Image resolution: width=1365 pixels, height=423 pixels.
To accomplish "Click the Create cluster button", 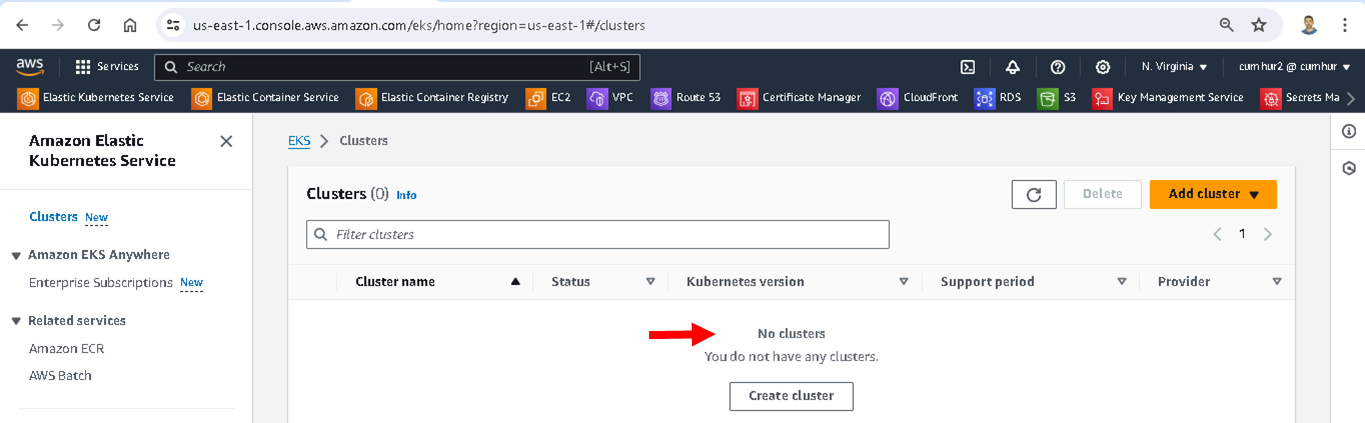I will coord(791,396).
